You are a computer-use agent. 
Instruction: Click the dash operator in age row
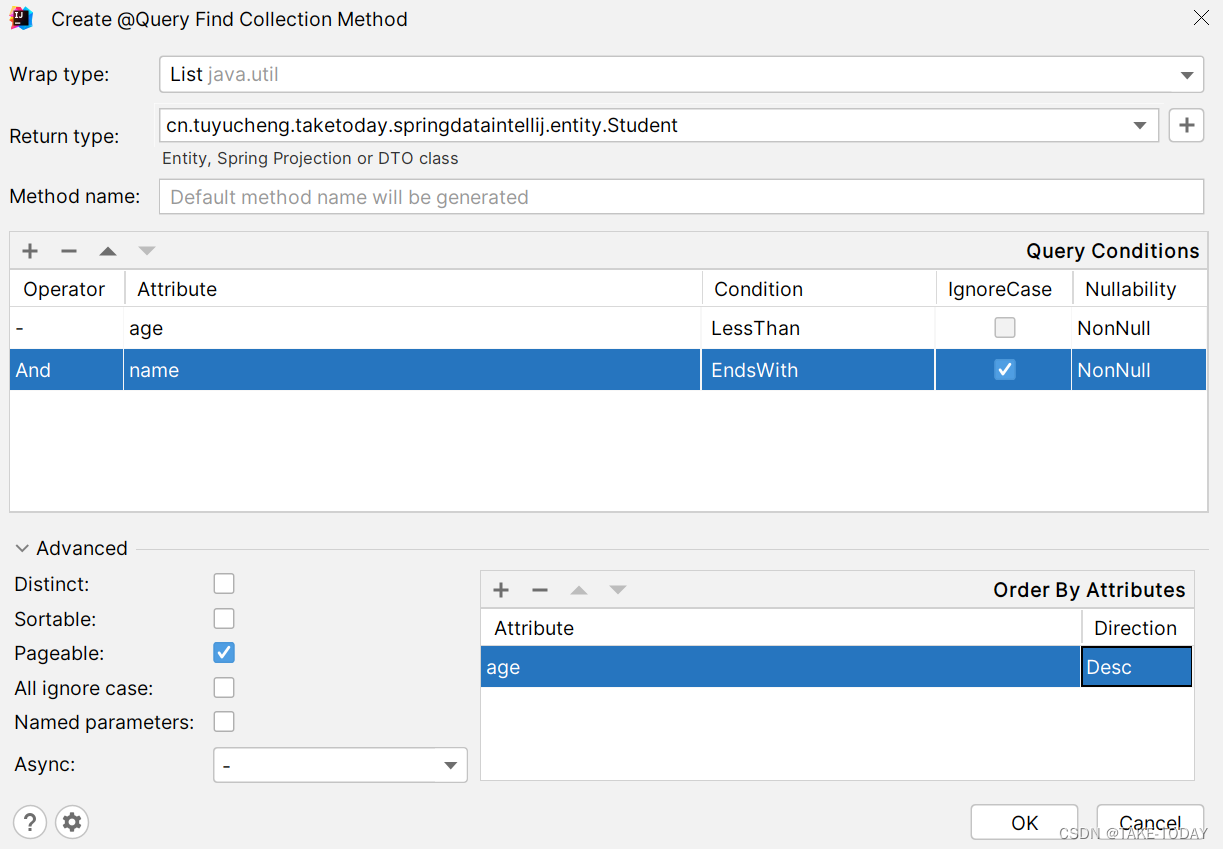(67, 328)
